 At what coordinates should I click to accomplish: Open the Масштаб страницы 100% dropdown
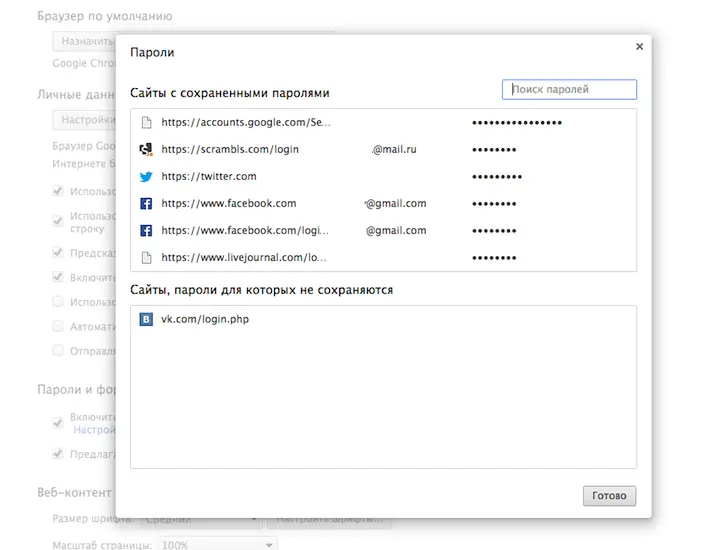coord(218,544)
